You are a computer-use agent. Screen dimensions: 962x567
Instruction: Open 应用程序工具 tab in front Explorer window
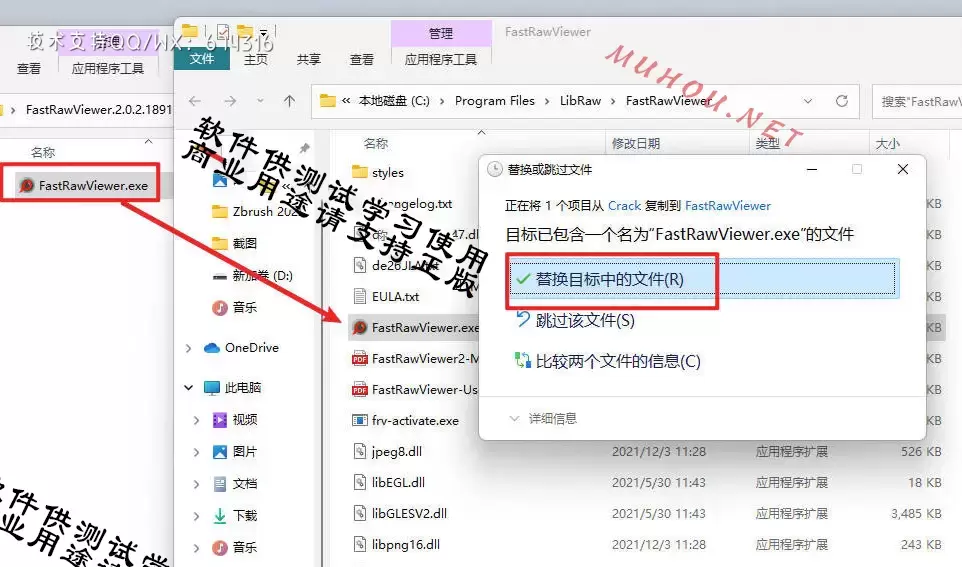(x=441, y=59)
